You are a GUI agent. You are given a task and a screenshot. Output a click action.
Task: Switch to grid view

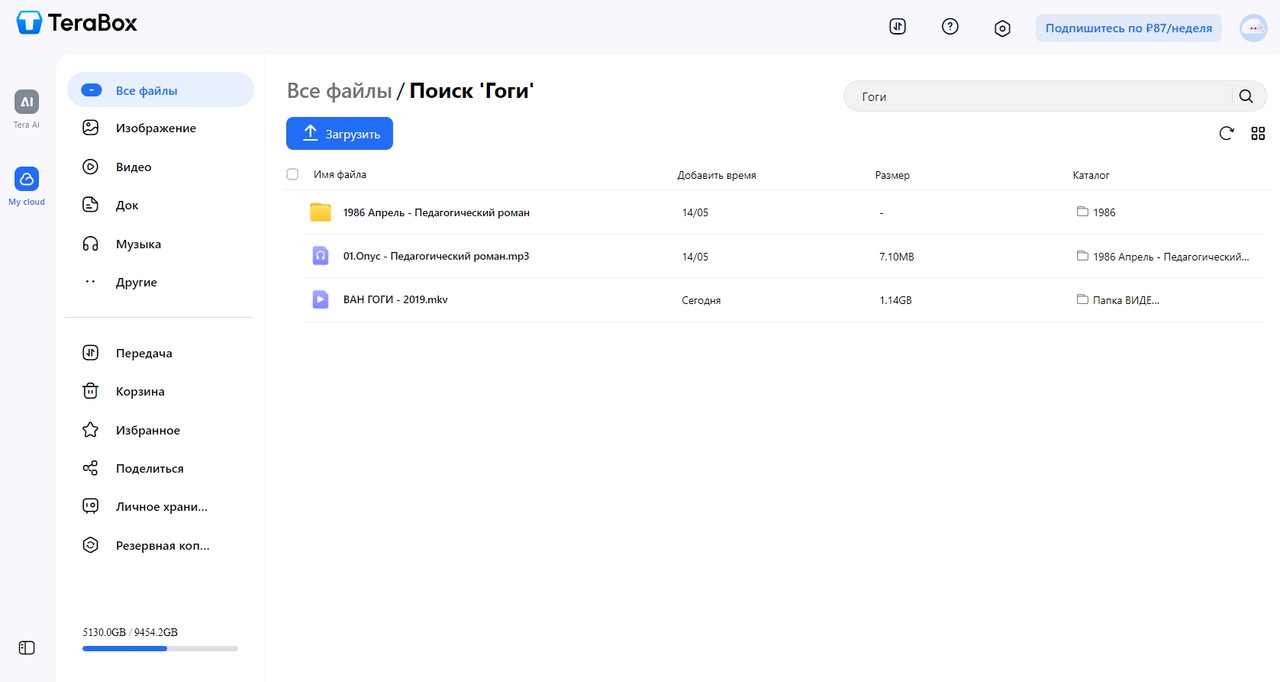(x=1258, y=133)
